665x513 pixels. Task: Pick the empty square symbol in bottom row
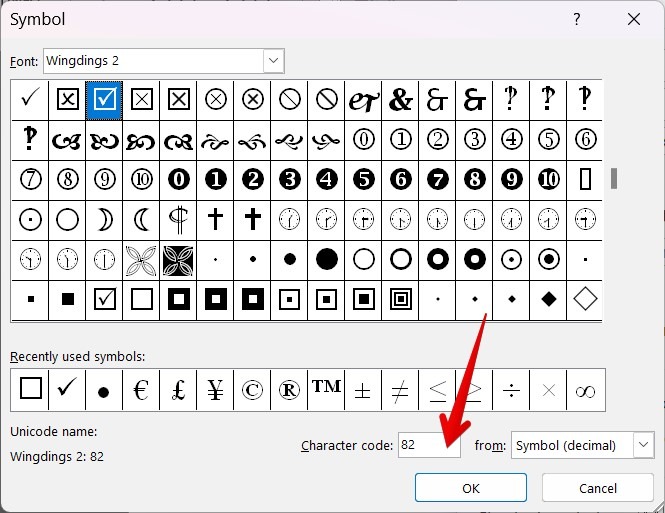pyautogui.click(x=141, y=299)
